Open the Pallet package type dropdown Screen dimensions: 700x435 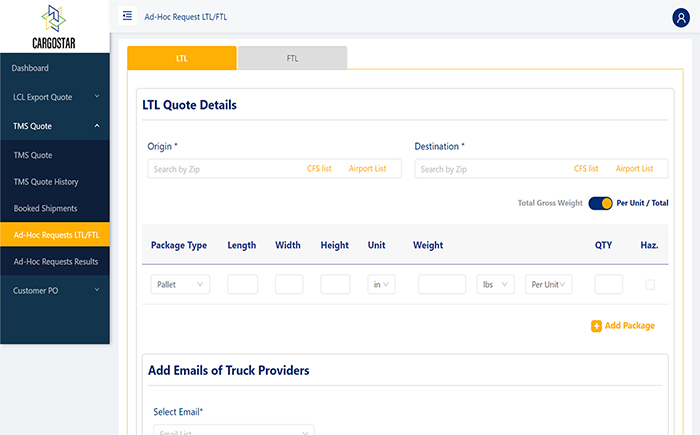[x=180, y=284]
